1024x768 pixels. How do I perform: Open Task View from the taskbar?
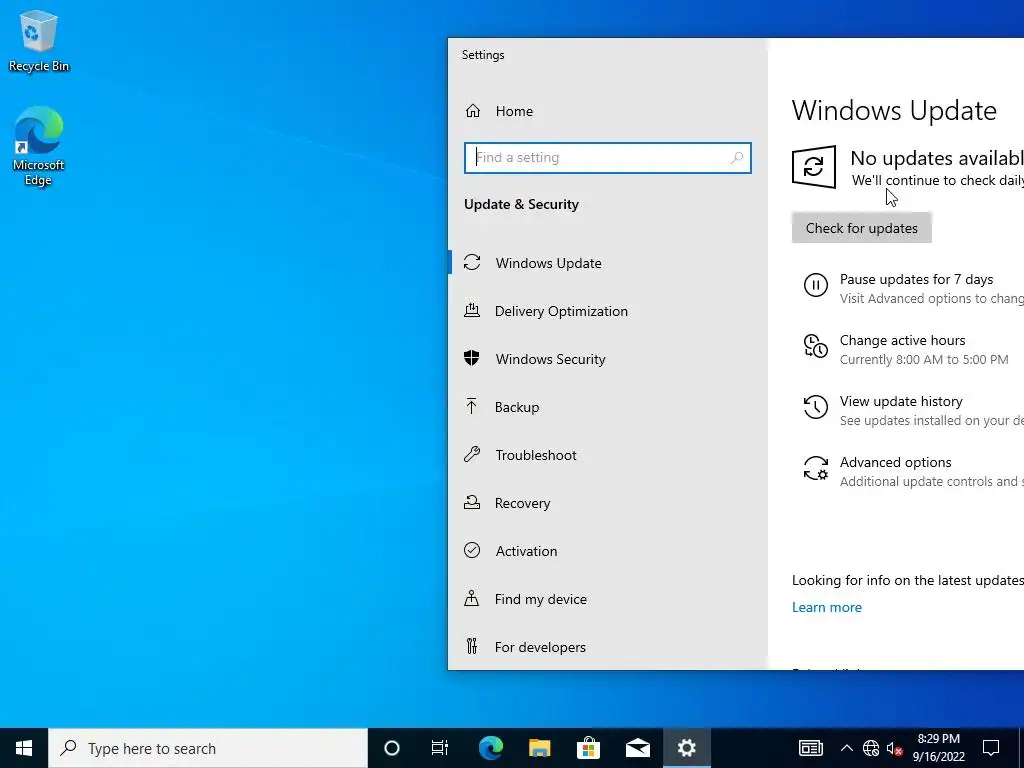click(440, 748)
